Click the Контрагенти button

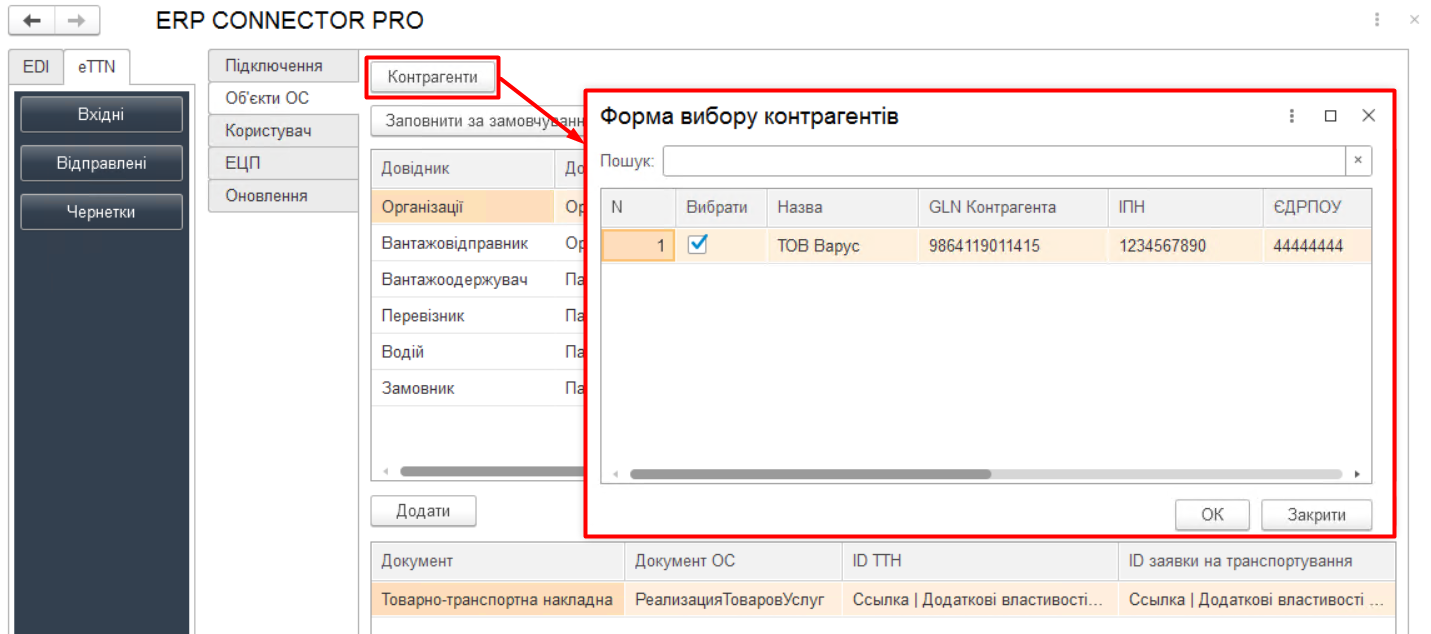coord(432,77)
